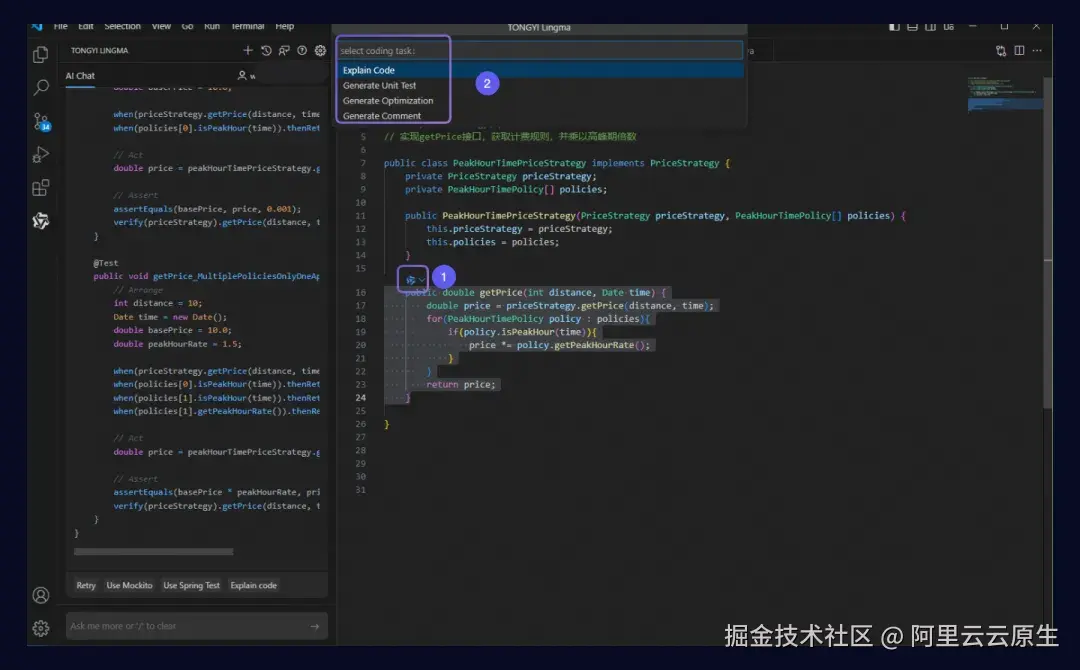Image resolution: width=1080 pixels, height=670 pixels.
Task: Click the PeakHourTimePriceStrategy class name on line 7
Action: 519,163
